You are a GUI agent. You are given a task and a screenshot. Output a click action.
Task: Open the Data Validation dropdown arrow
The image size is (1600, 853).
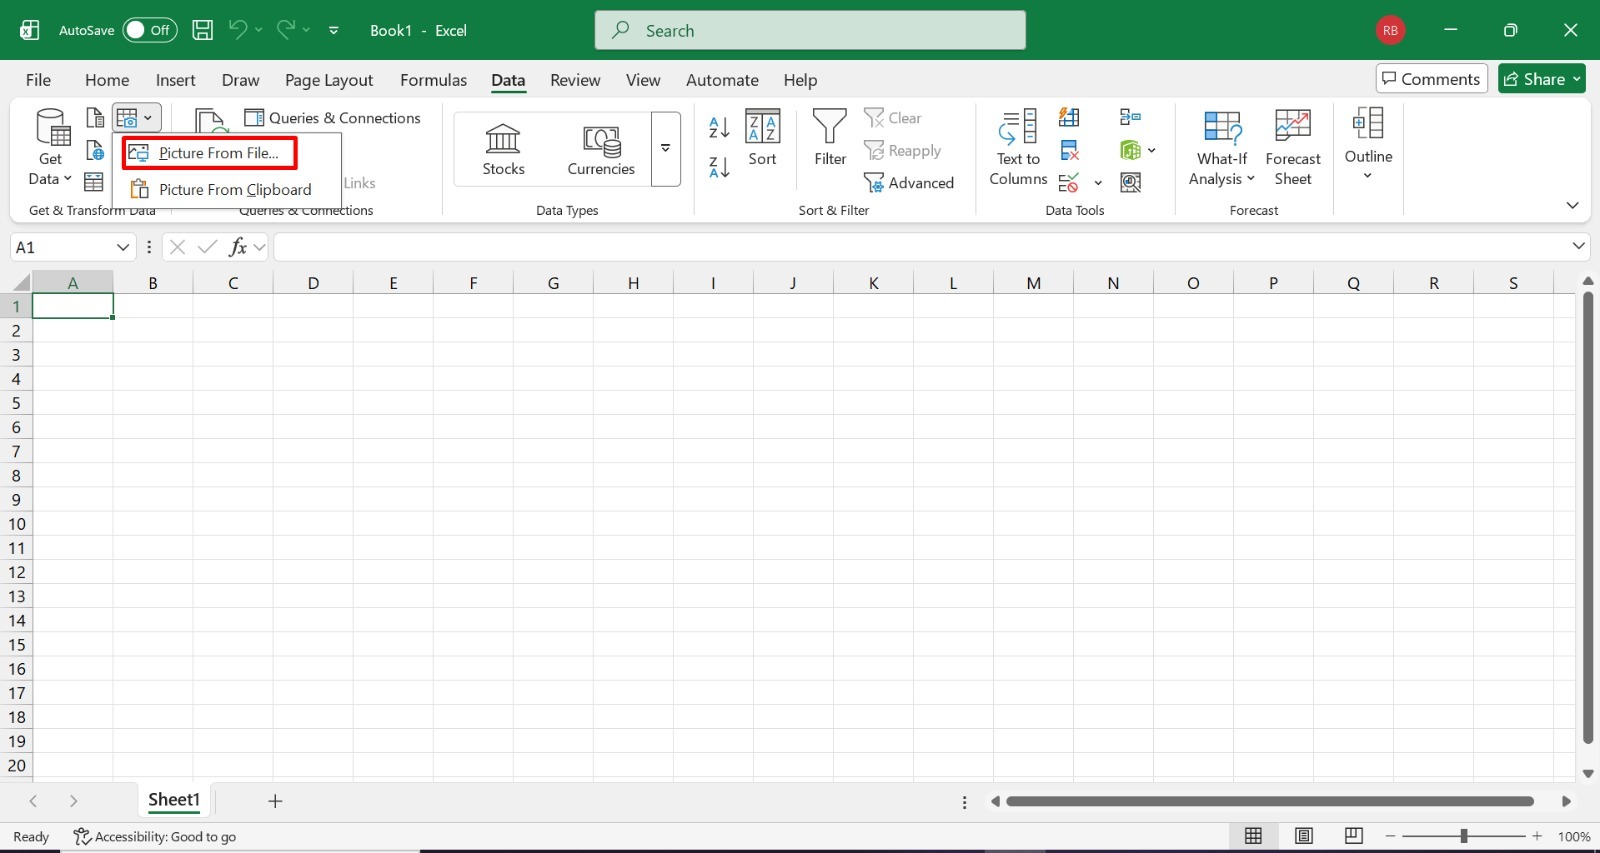1098,183
